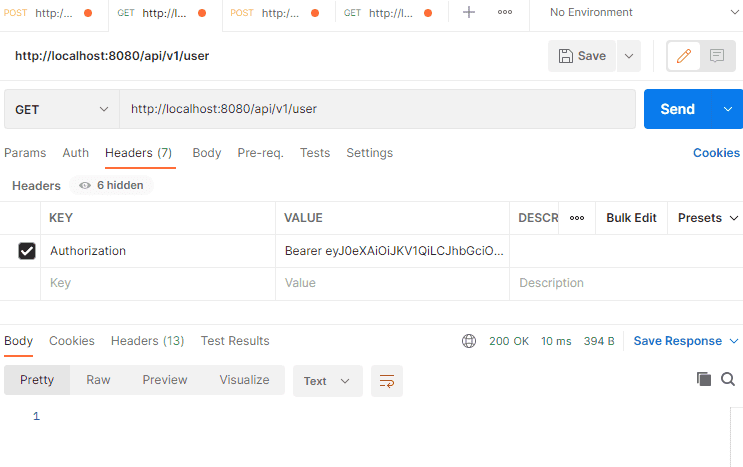Click the network globe icon
This screenshot has height=467, width=743.
(469, 341)
